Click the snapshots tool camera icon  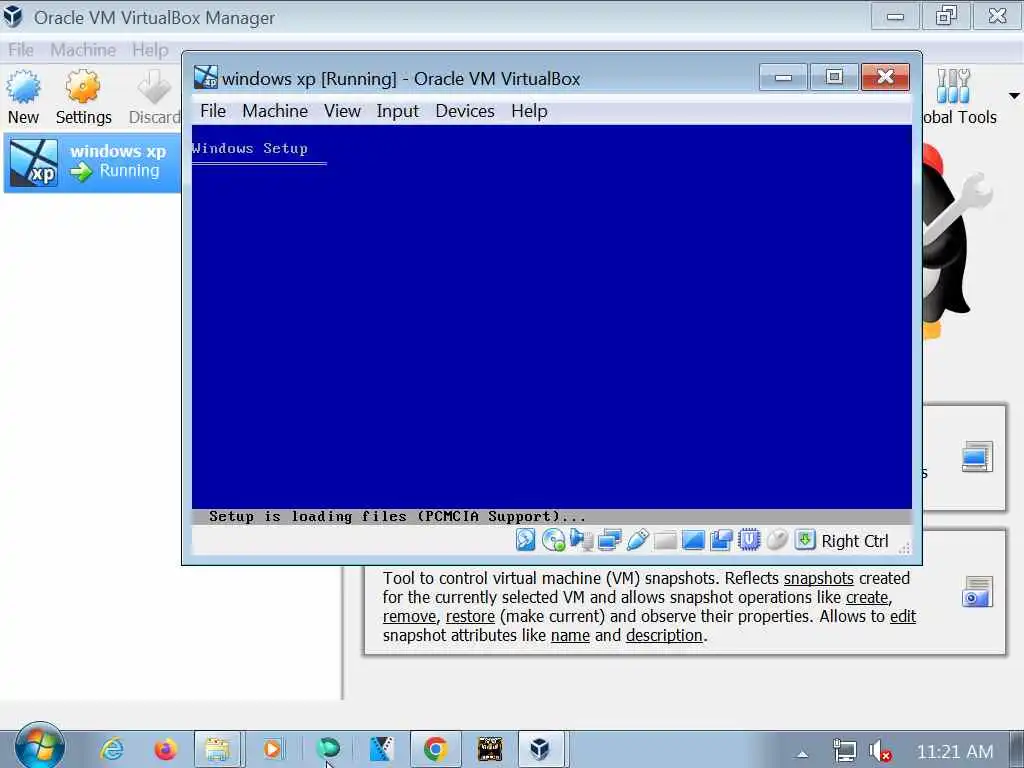(x=977, y=592)
